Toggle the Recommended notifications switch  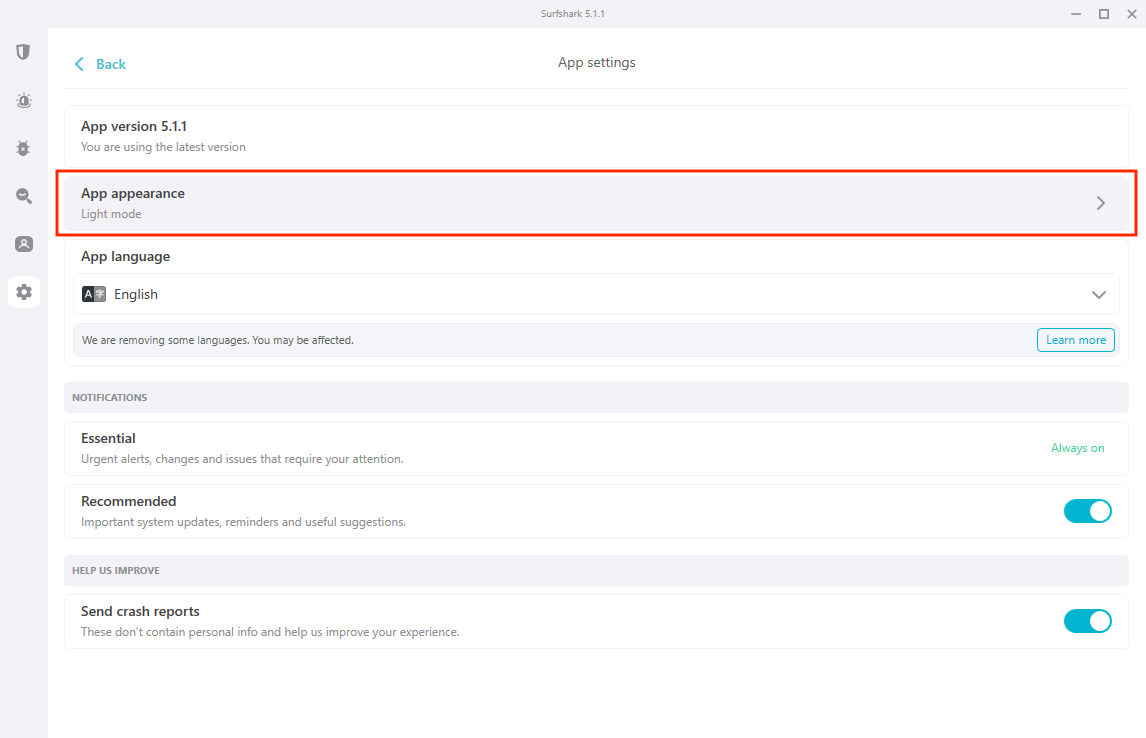[1087, 511]
